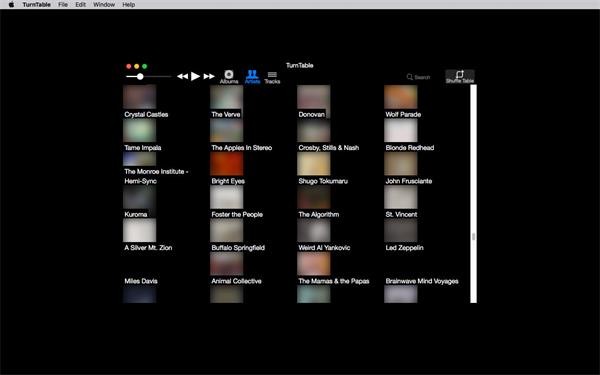The width and height of the screenshot is (600, 375).
Task: Close the TurnTable window
Action: click(129, 66)
